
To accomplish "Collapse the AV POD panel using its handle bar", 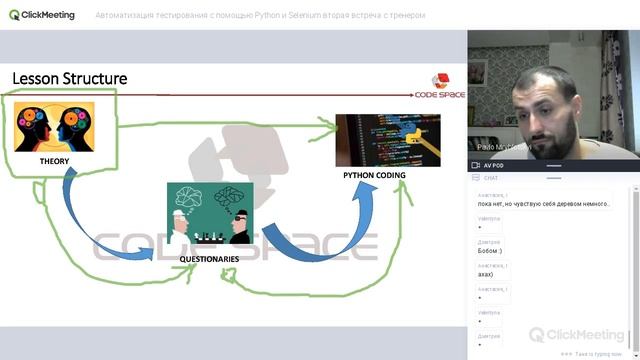I will click(554, 166).
